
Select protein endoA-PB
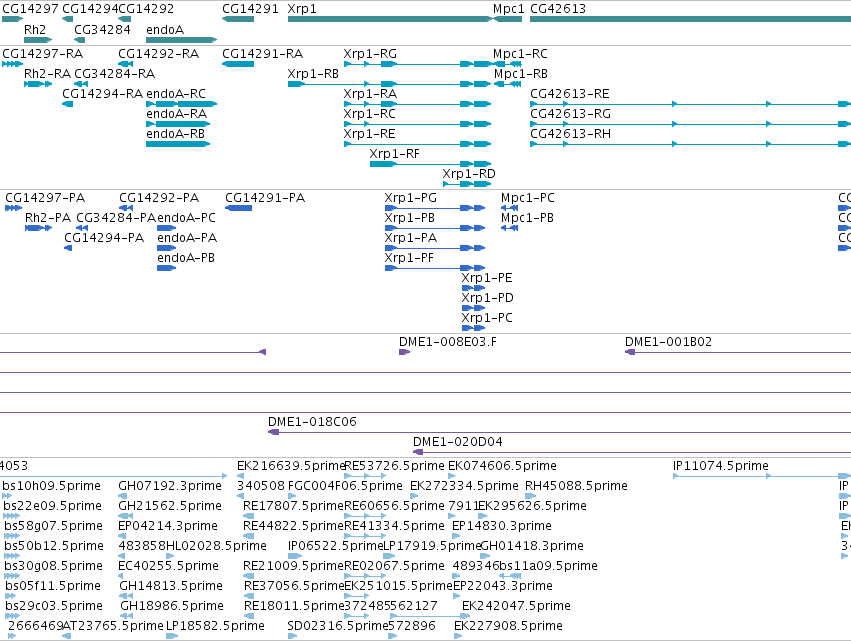click(x=186, y=258)
